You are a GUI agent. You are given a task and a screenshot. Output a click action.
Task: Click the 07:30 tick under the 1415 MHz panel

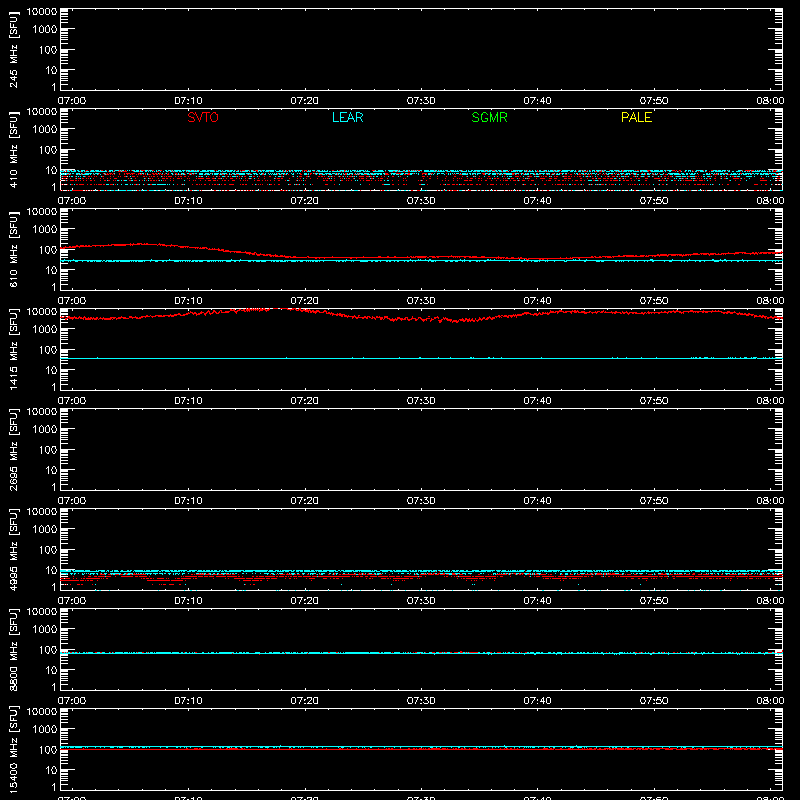[421, 401]
